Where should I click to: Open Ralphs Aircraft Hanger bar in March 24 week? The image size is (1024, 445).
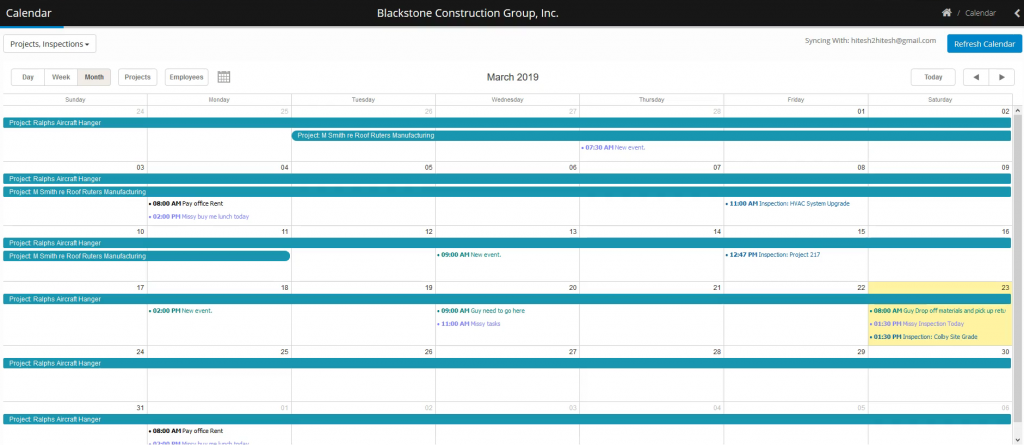(x=507, y=363)
